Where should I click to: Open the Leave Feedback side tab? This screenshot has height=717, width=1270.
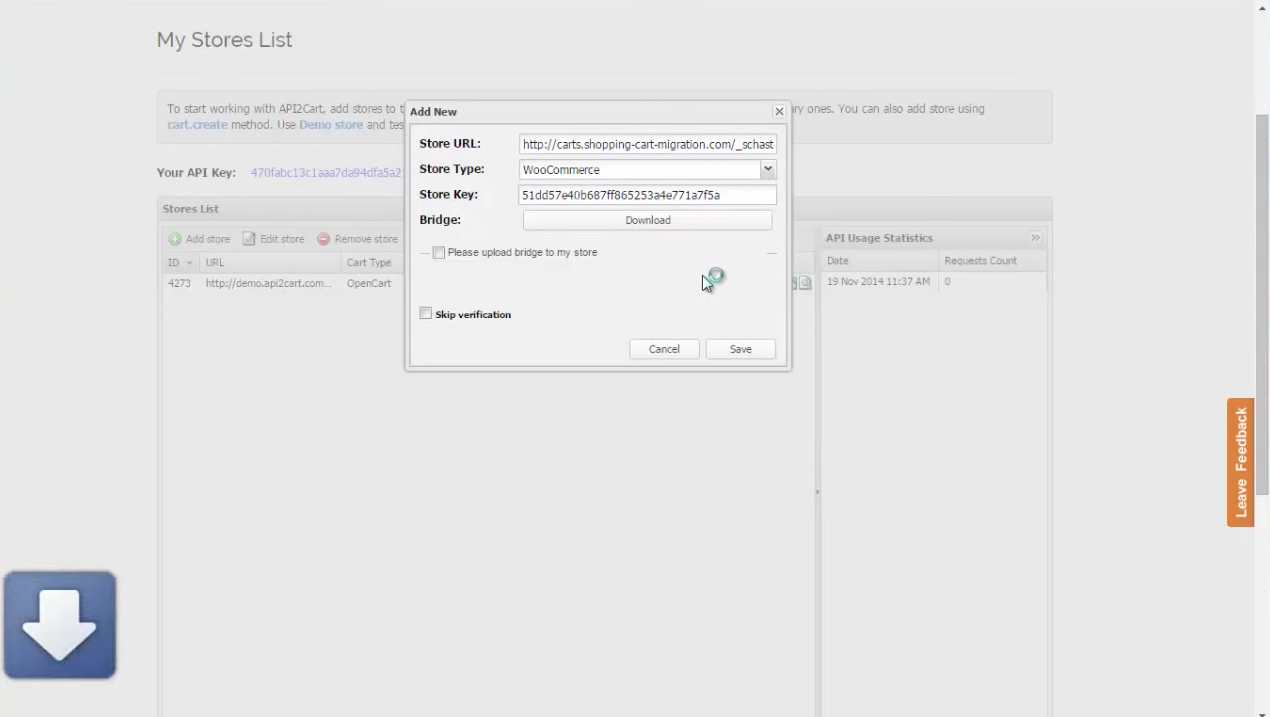coord(1241,462)
